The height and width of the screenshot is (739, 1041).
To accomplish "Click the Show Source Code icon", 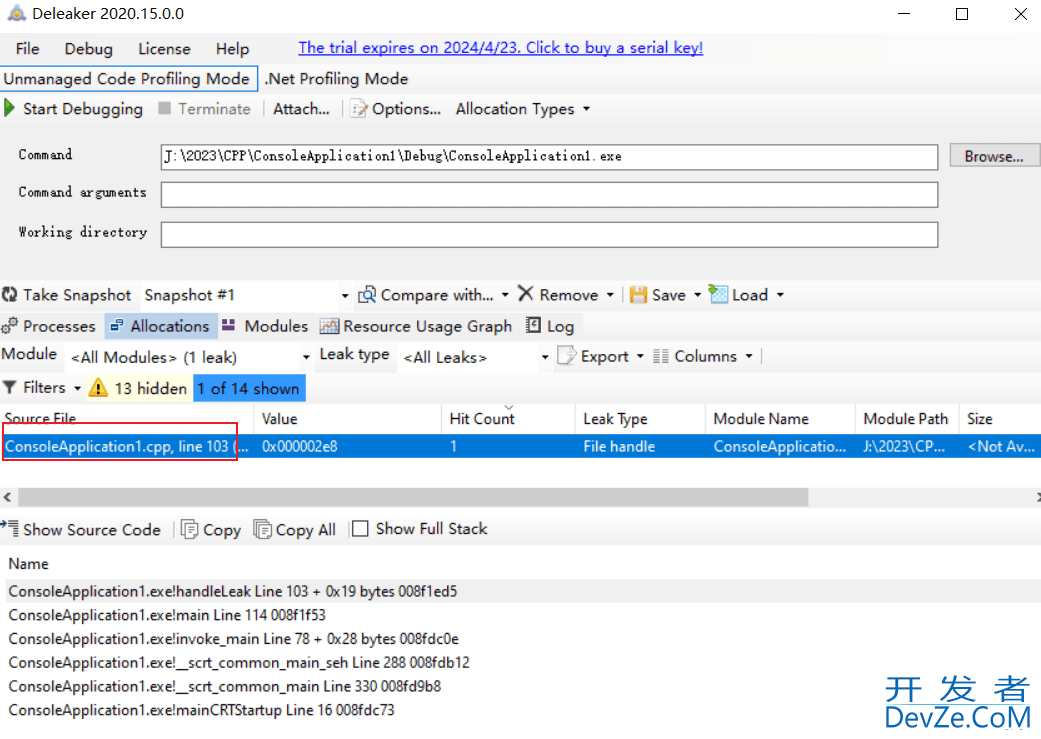I will click(9, 529).
